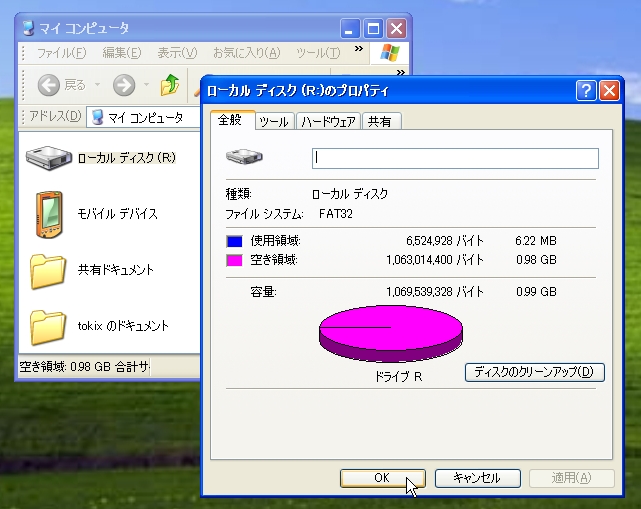641x509 pixels.
Task: Select the 共有ドキュメント folder icon
Action: coord(48,271)
